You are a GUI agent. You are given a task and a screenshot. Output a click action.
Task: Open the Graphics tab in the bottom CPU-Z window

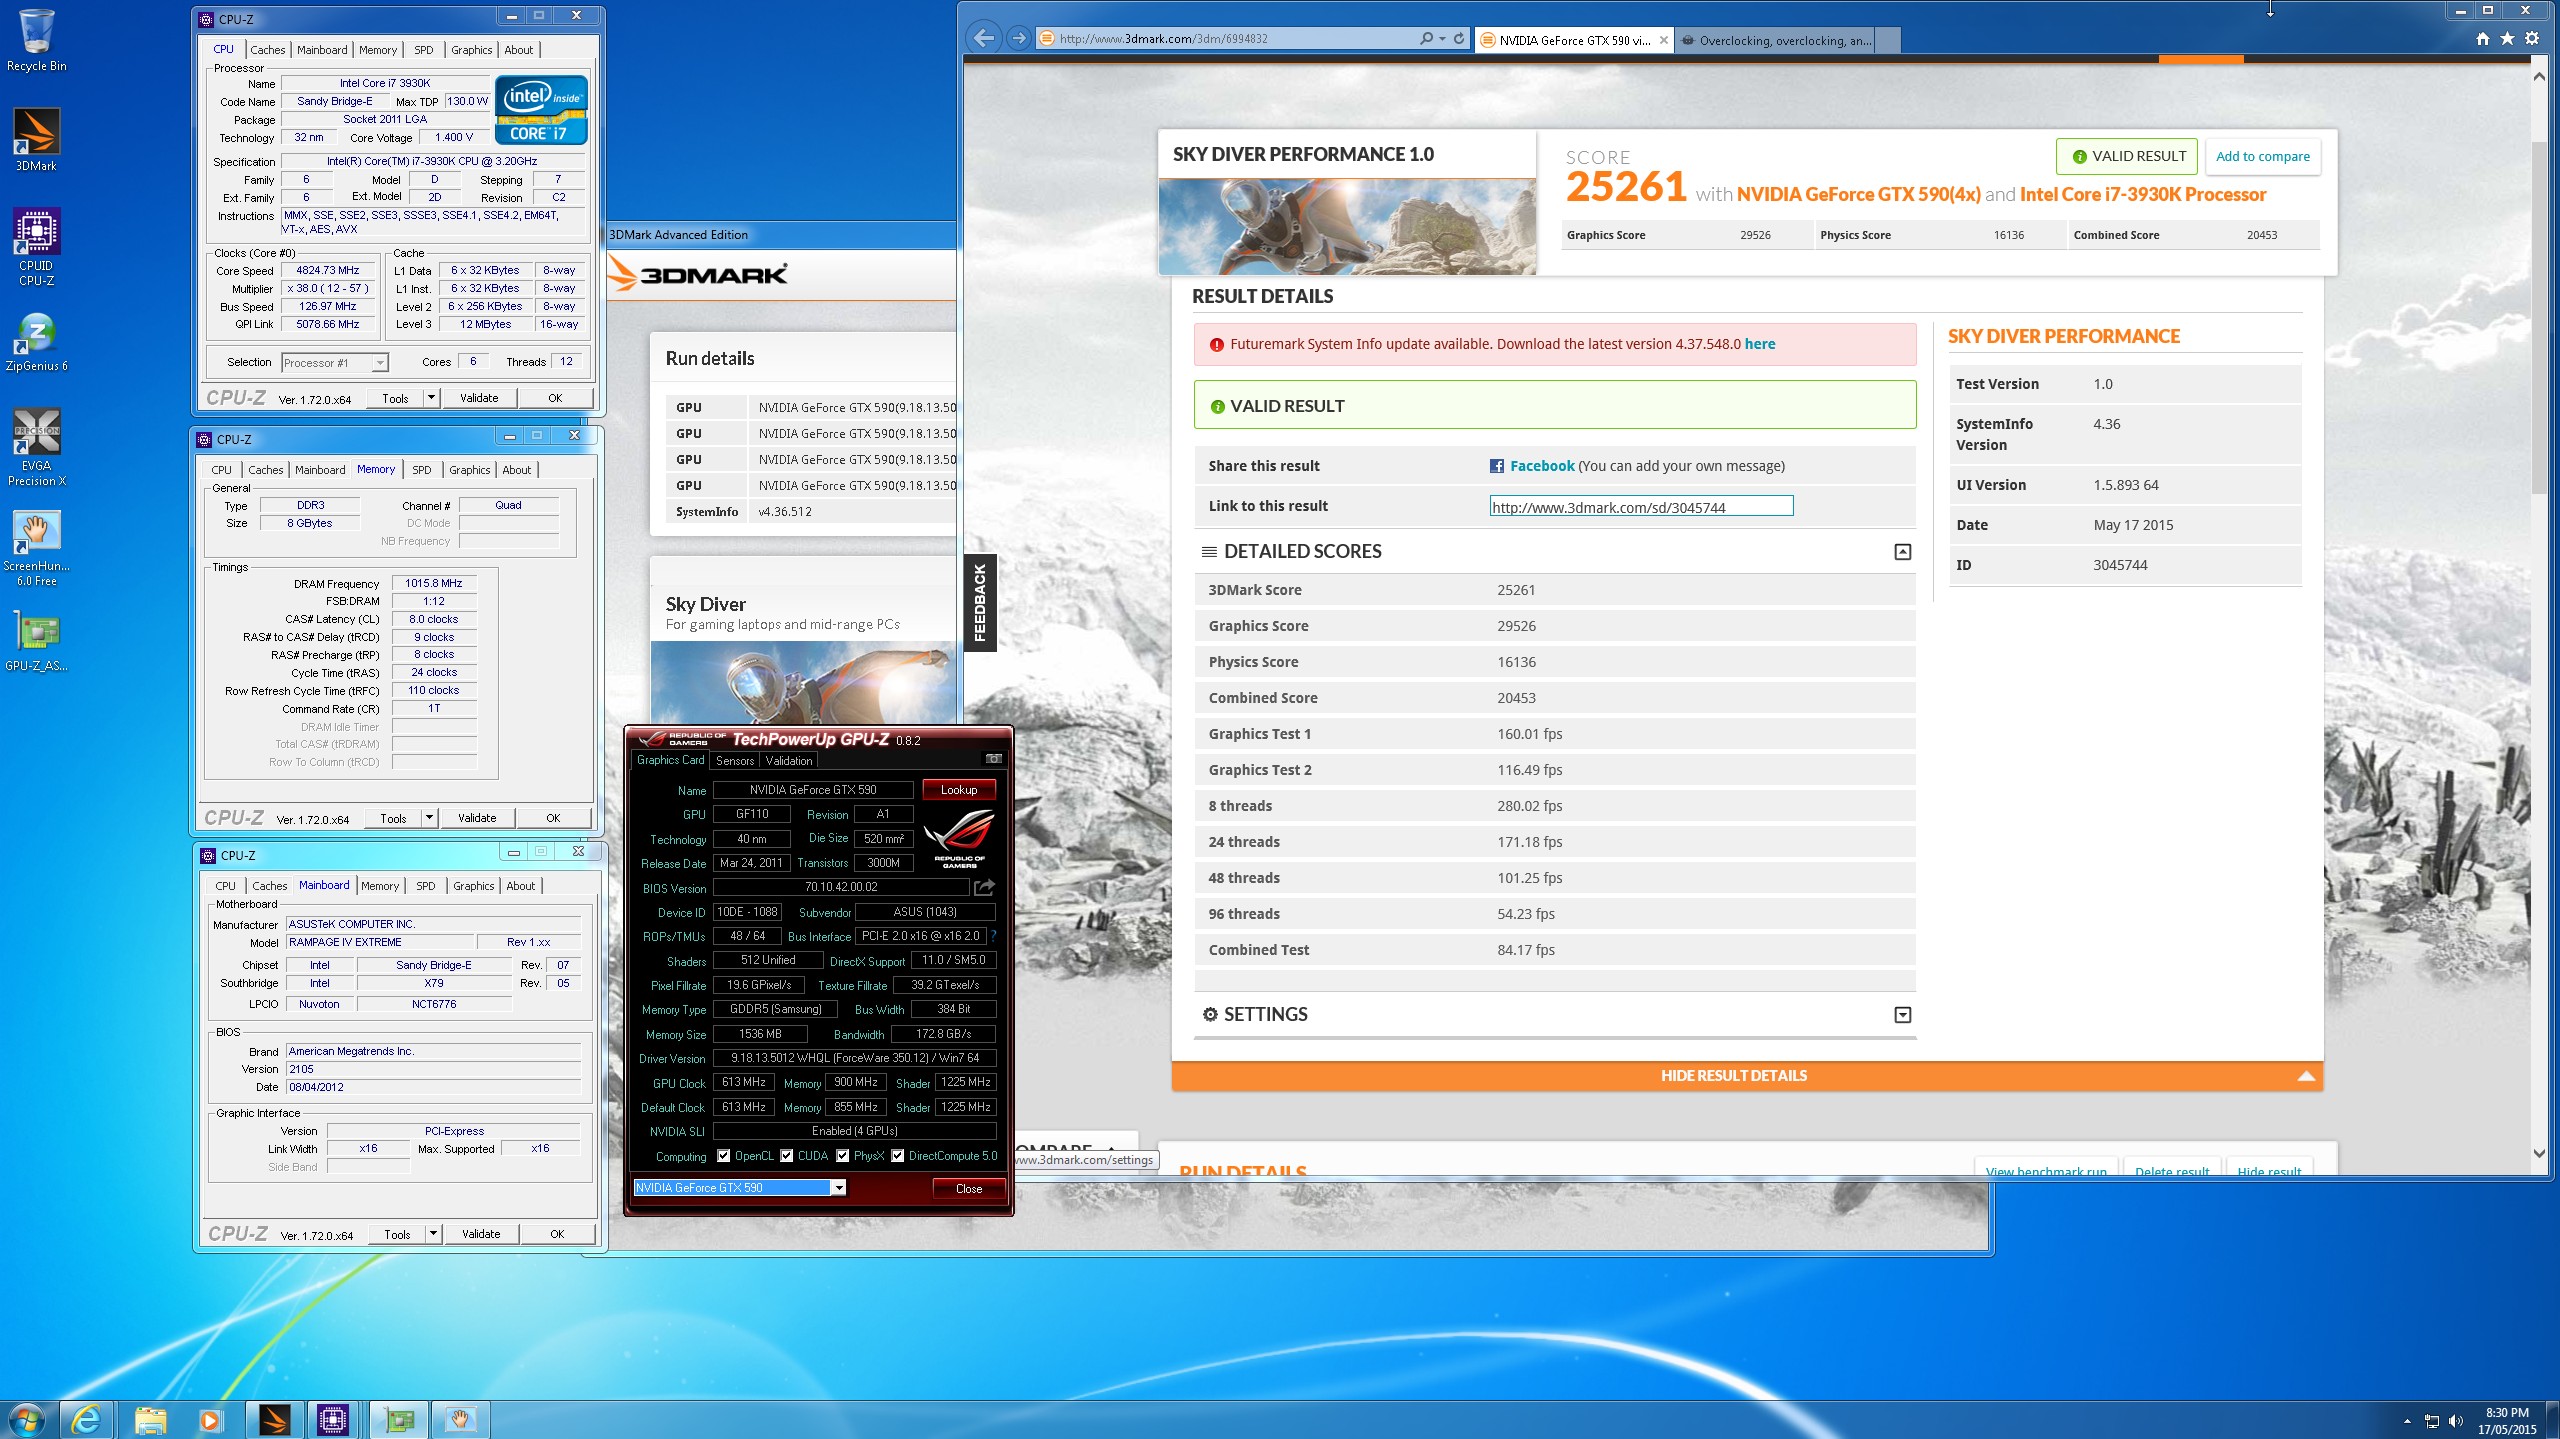coord(473,886)
